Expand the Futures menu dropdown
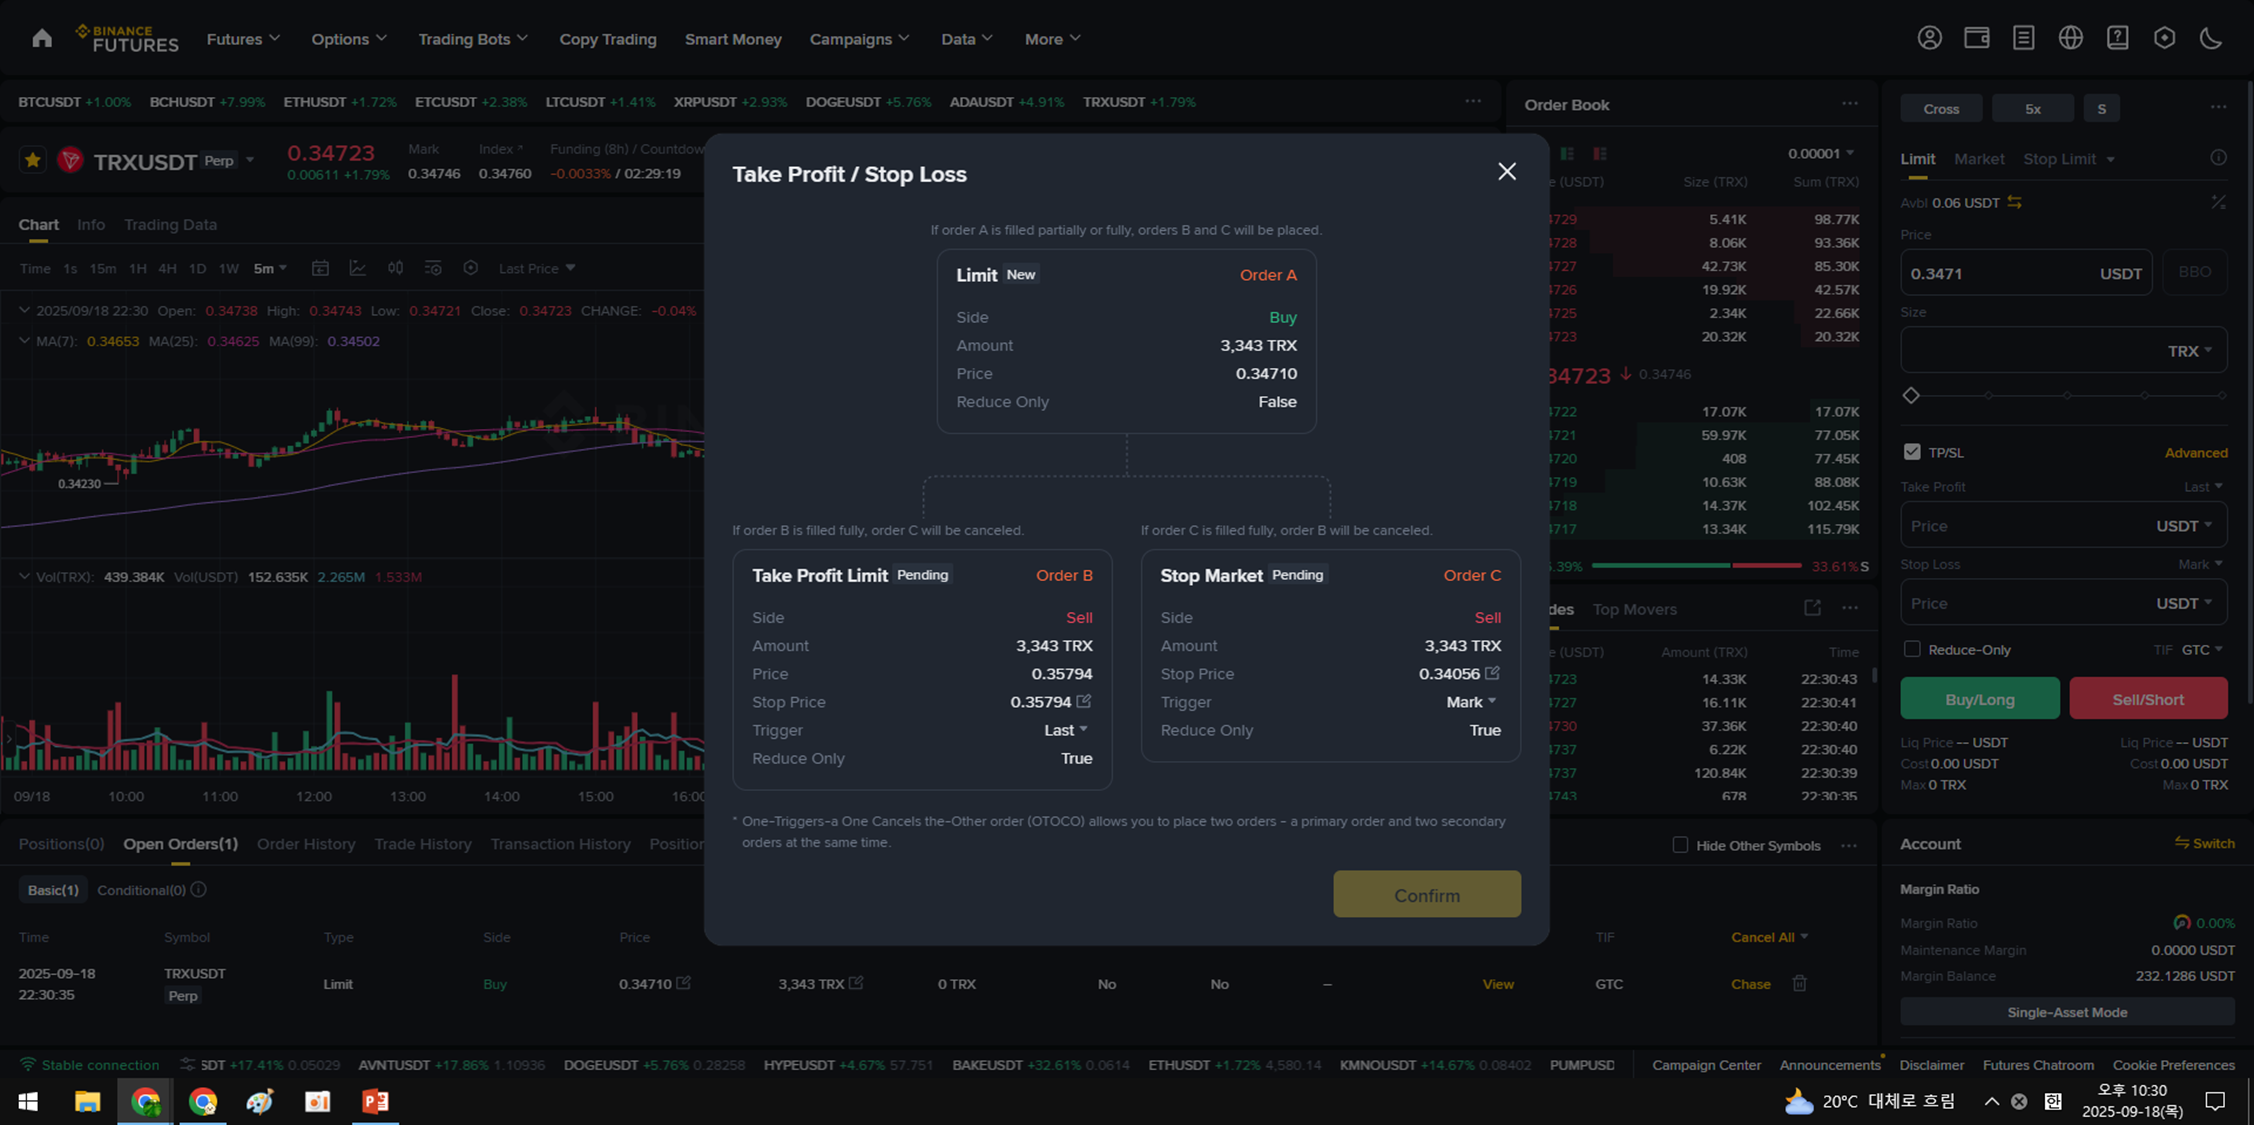Screen dimensions: 2254x1125 click(243, 39)
